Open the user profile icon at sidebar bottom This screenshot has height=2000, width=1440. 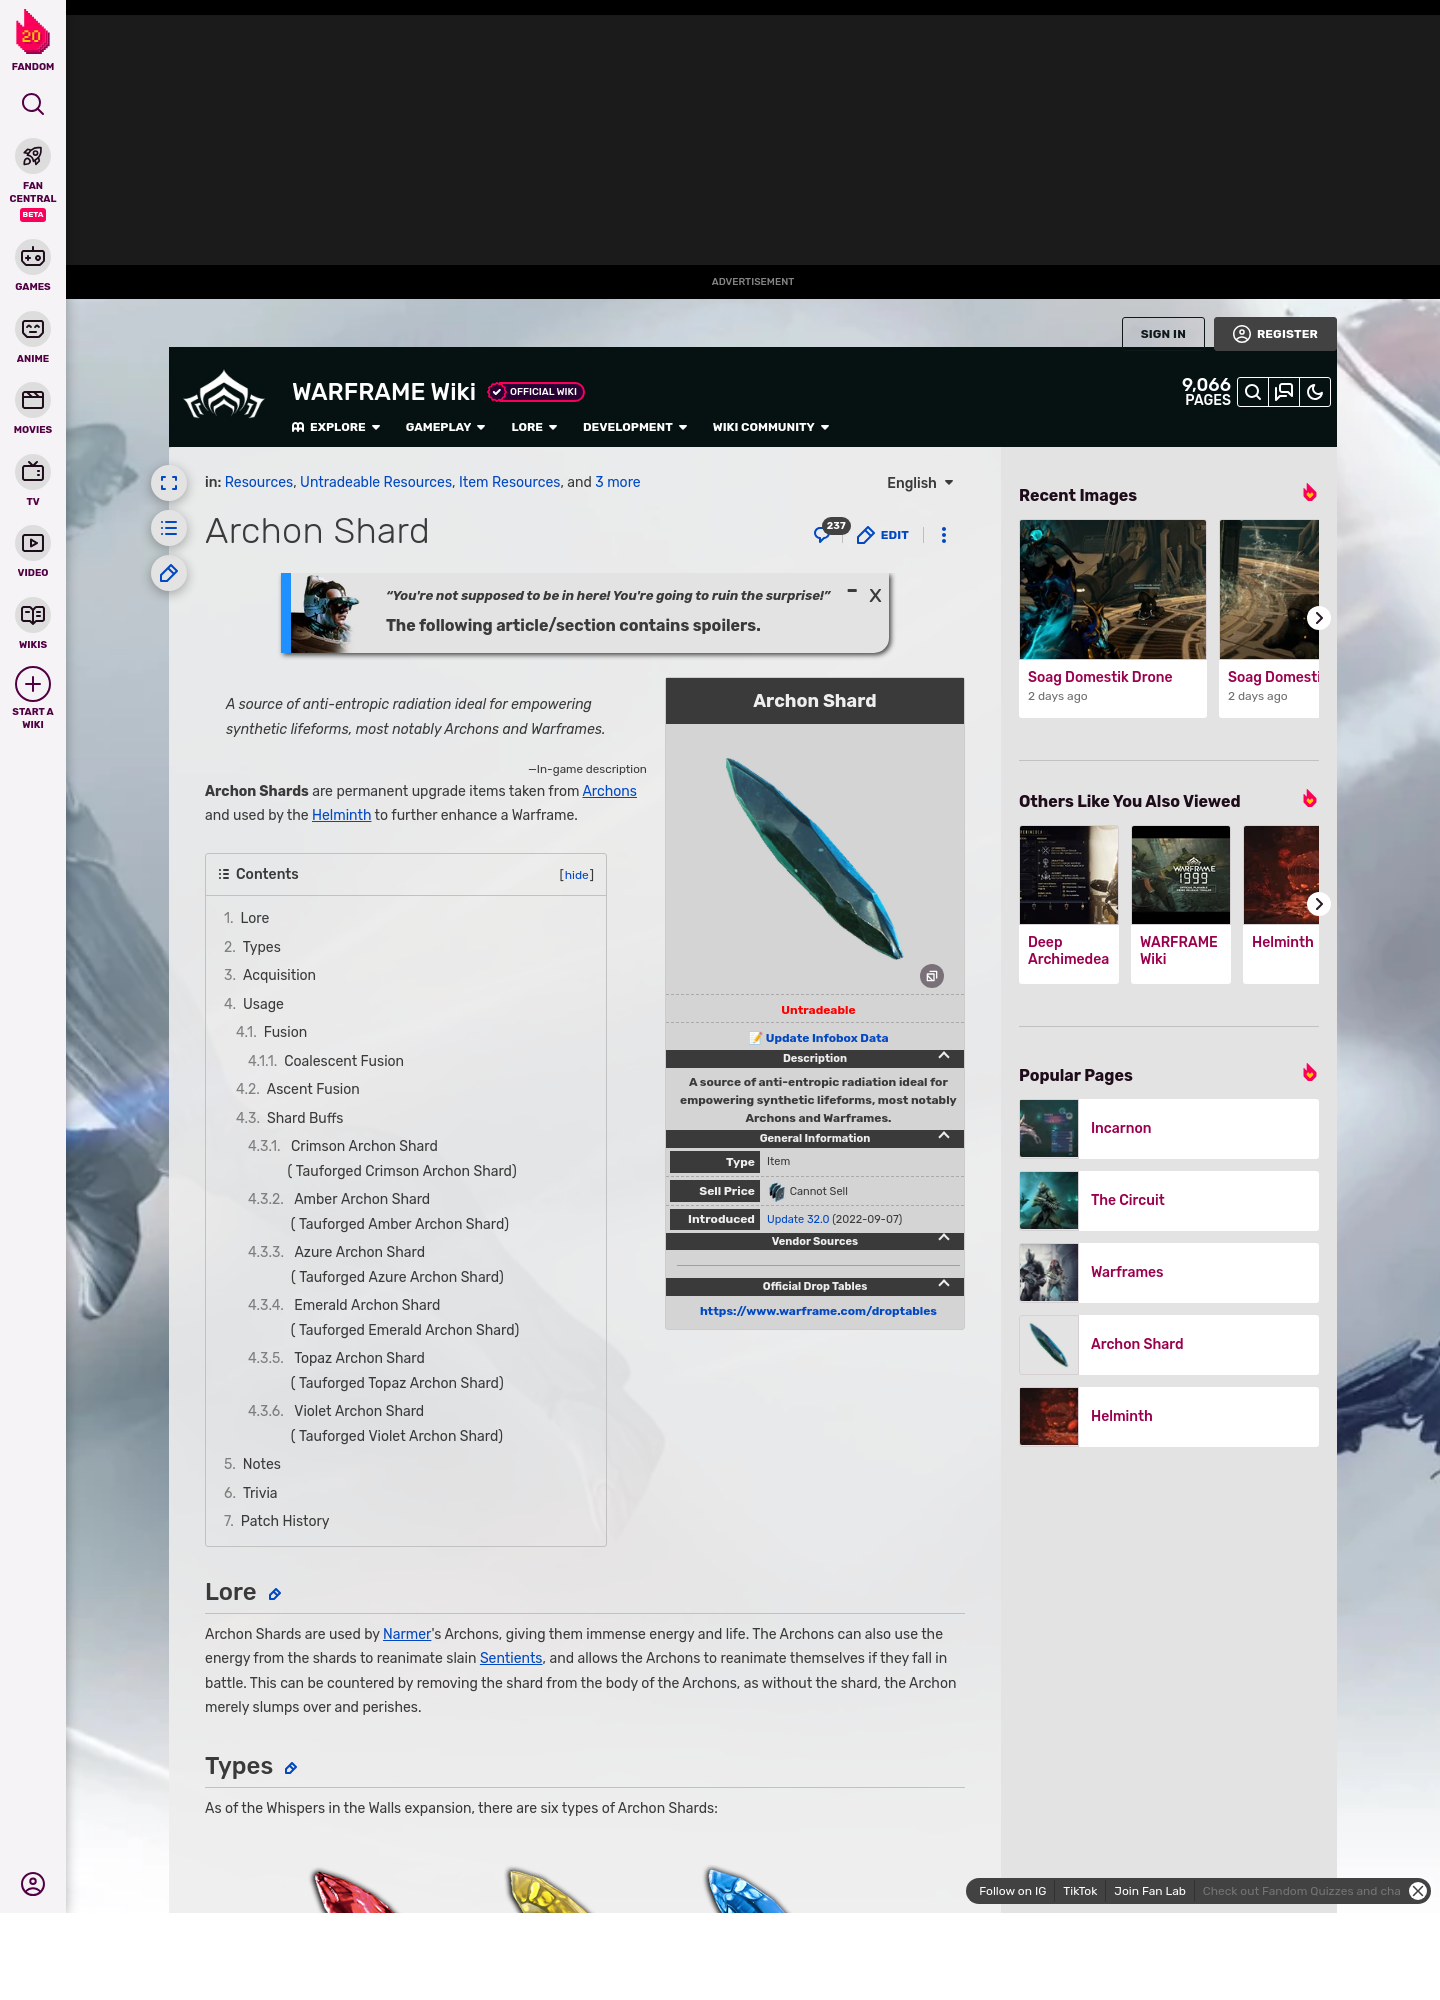[33, 1884]
